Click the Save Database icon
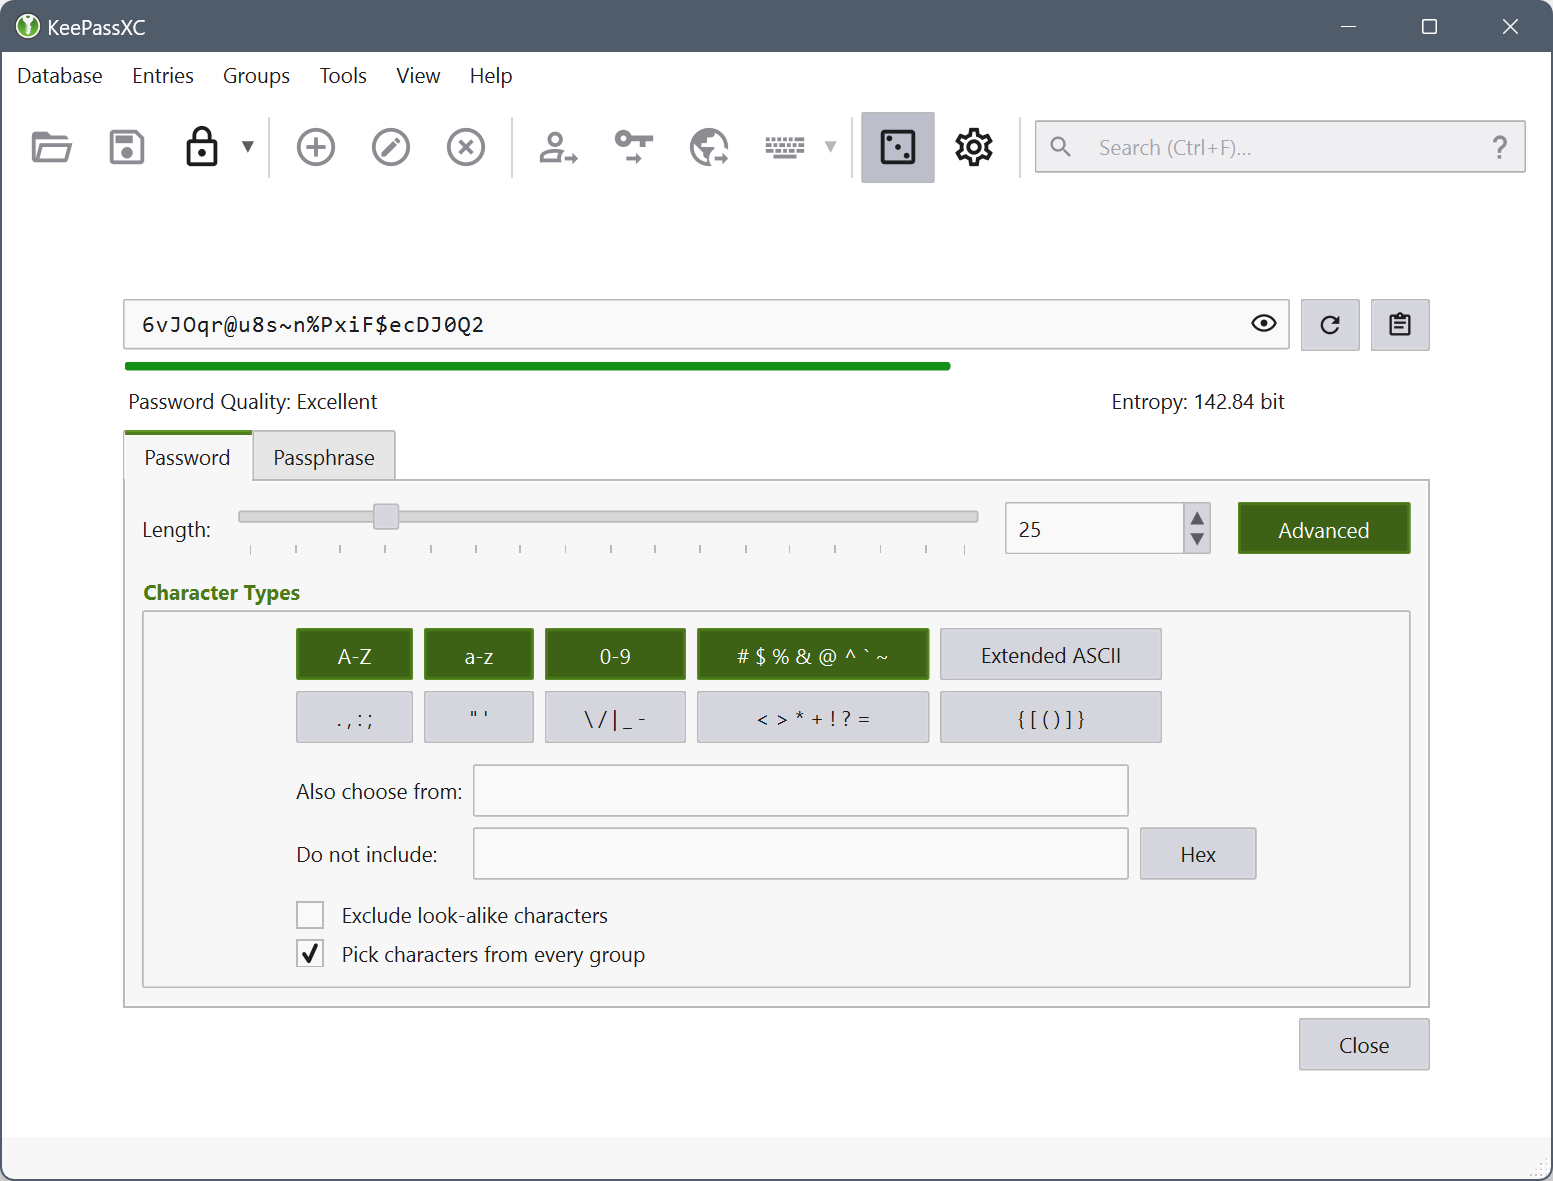Viewport: 1553px width, 1181px height. click(126, 147)
